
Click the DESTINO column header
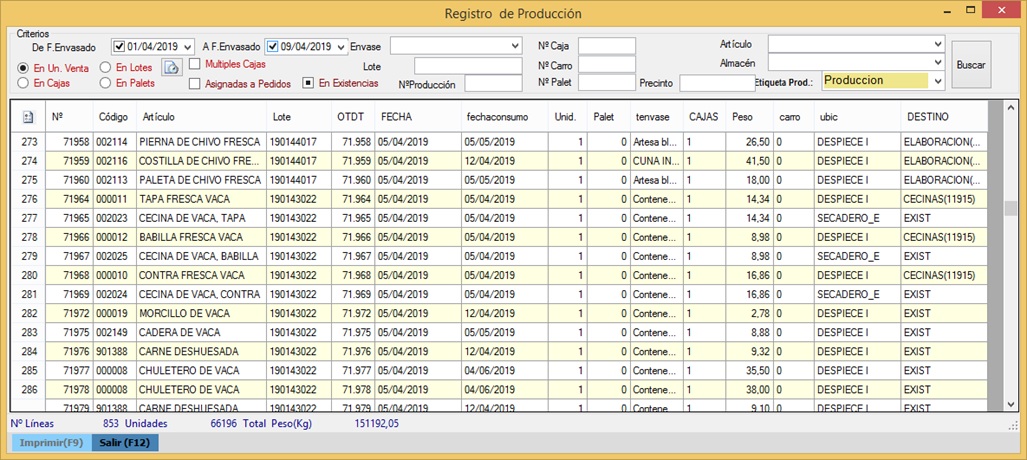click(x=927, y=117)
